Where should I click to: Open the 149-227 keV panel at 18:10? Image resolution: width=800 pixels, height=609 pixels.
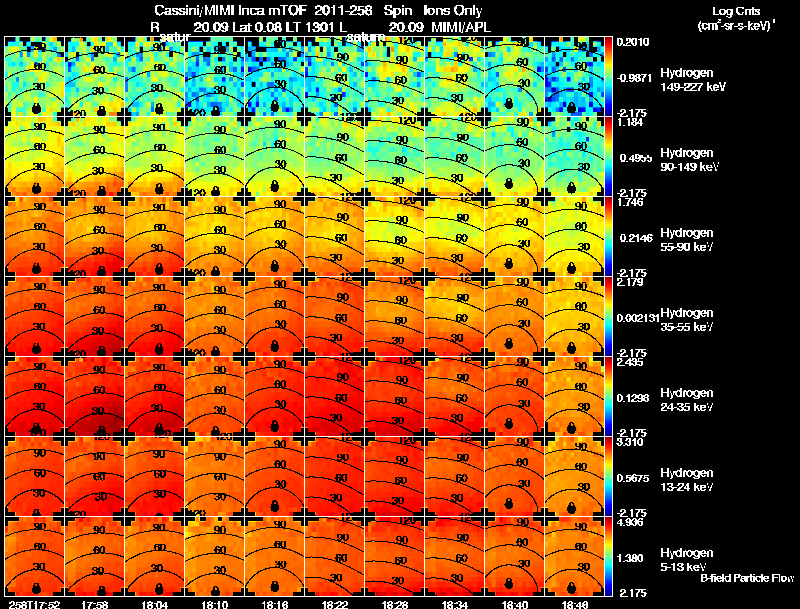pyautogui.click(x=215, y=77)
